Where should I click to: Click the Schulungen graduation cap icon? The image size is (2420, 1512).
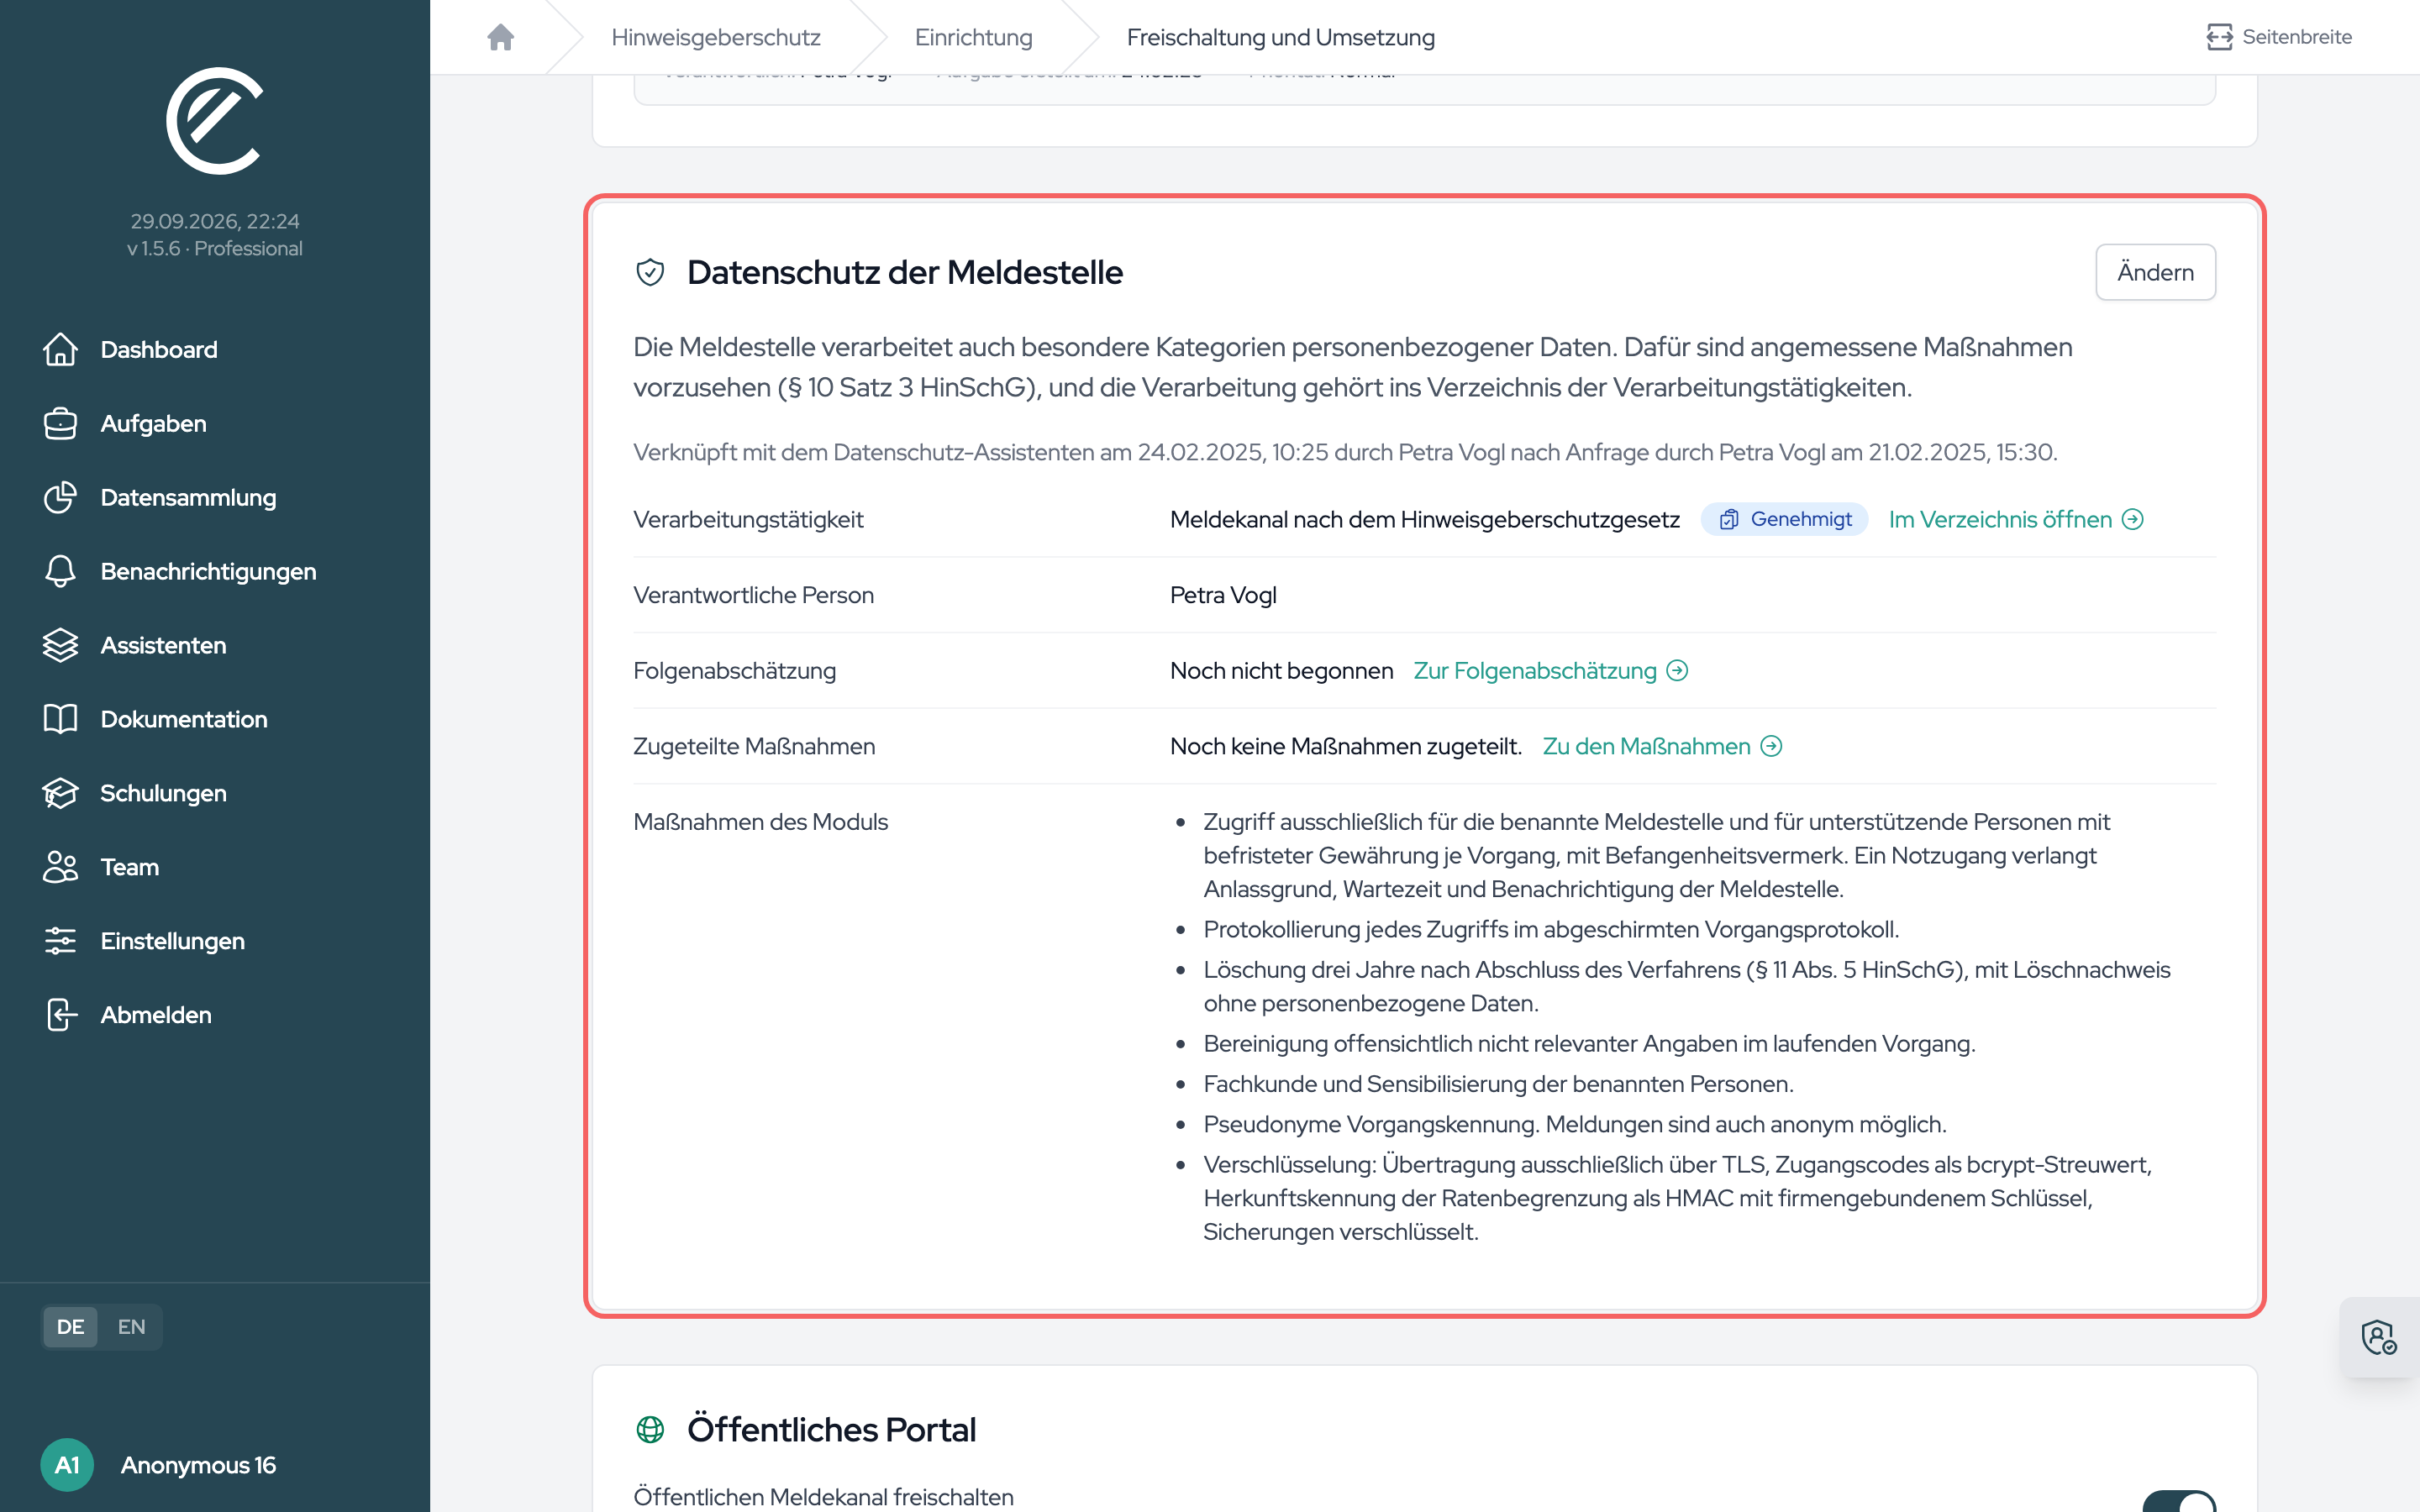tap(60, 793)
